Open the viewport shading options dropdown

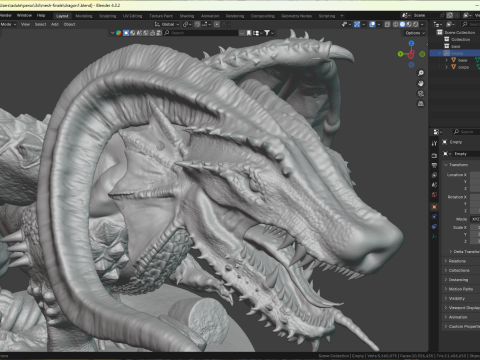[x=422, y=24]
